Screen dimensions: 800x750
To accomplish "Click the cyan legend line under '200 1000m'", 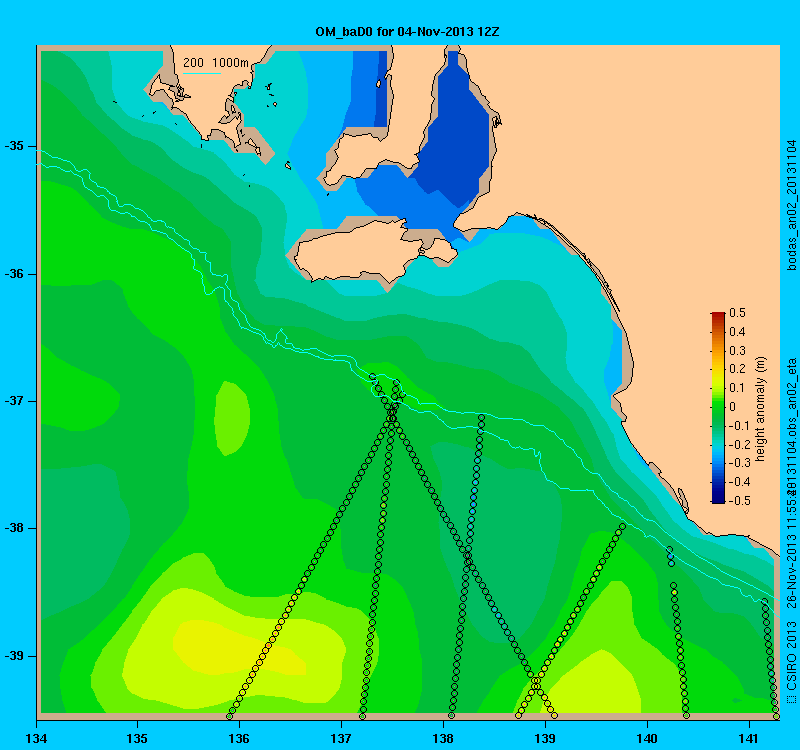I will (202, 73).
